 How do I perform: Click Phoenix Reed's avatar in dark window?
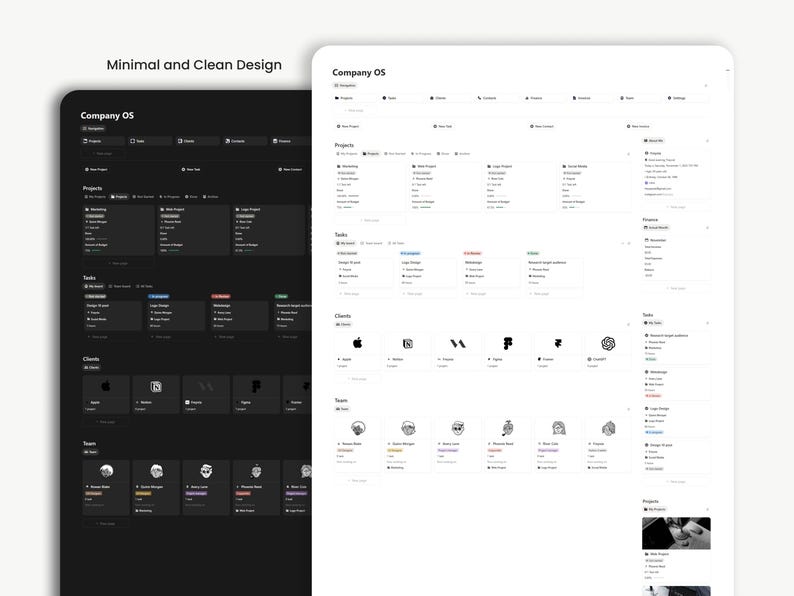point(256,471)
